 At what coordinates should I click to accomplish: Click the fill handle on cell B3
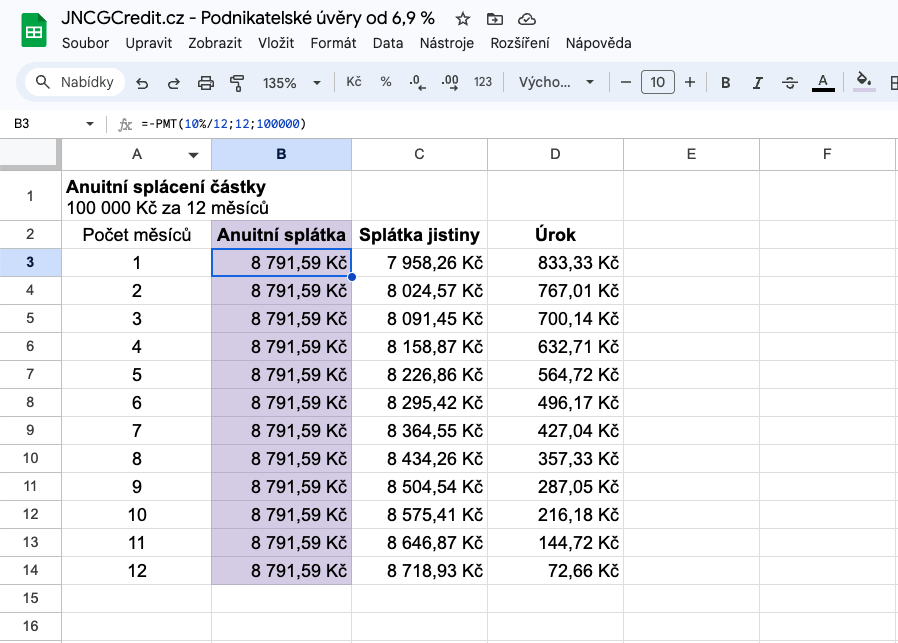[352, 277]
